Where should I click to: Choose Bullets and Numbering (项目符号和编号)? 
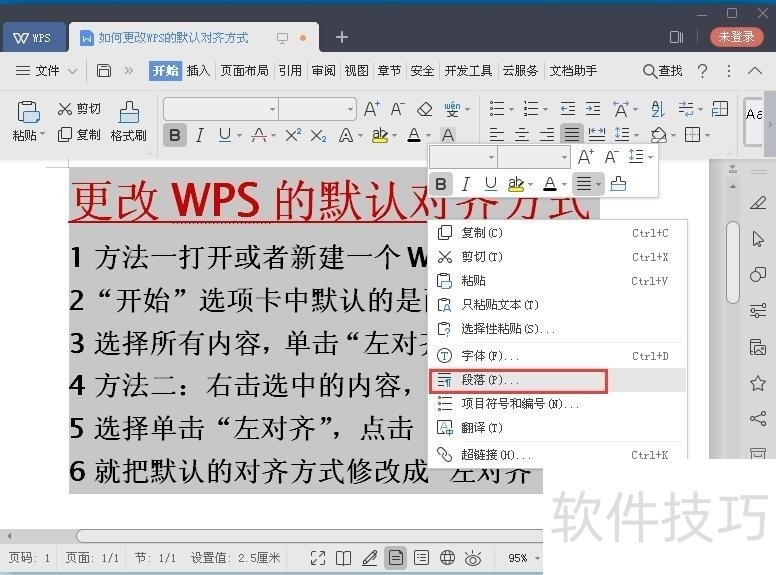[557, 404]
